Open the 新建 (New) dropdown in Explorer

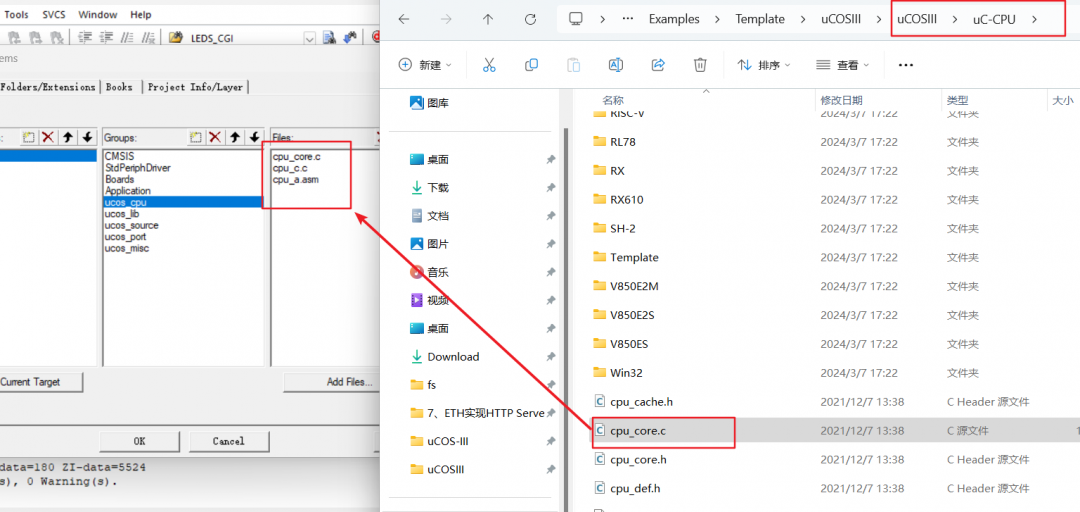coord(426,65)
